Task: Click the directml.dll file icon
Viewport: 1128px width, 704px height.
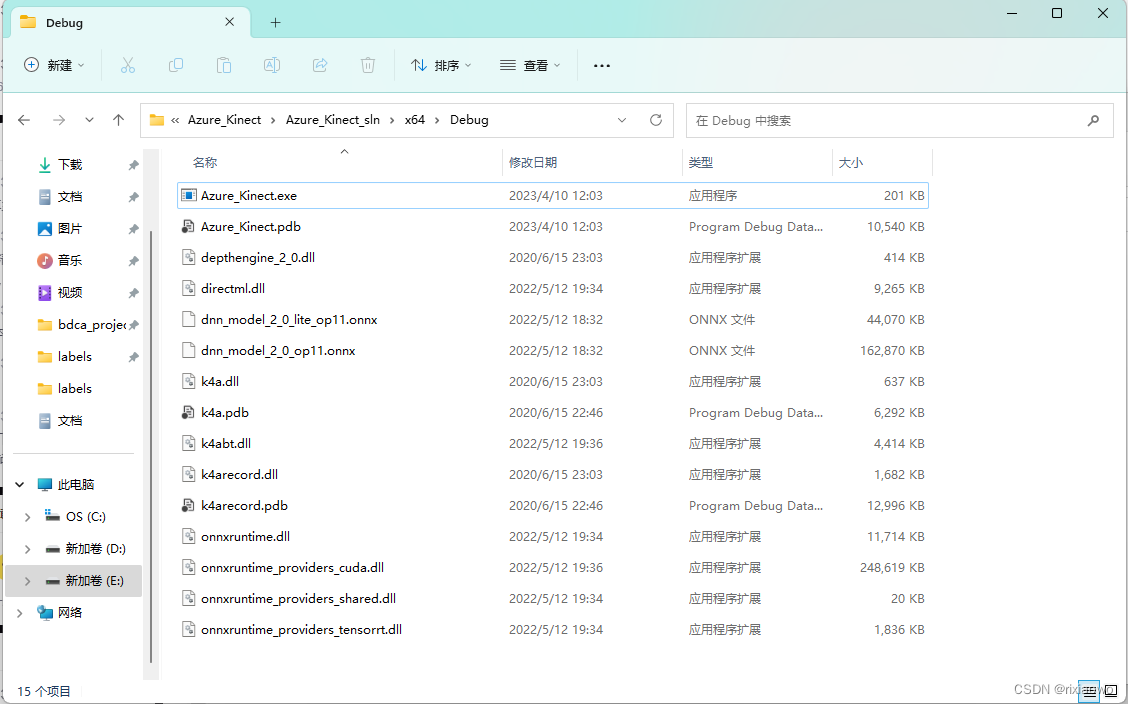Action: point(188,288)
